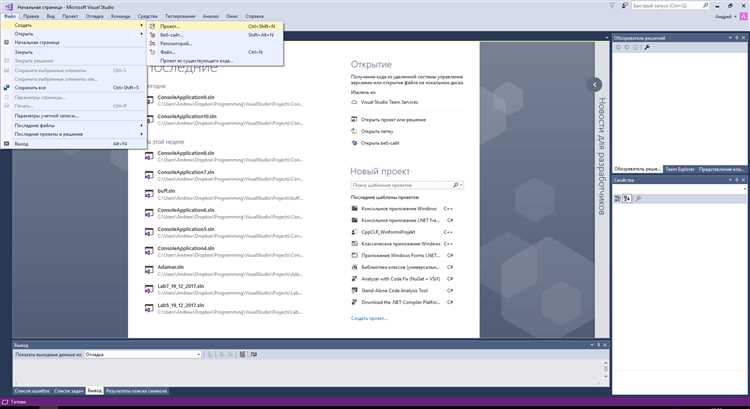The image size is (750, 409).
Task: Select Параметры учетной записи... in File menu
Action: tap(74, 116)
